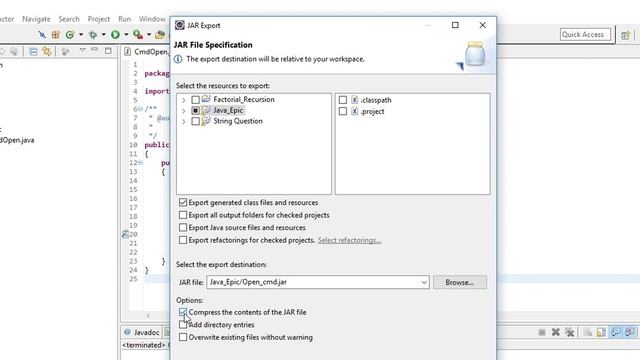The width and height of the screenshot is (640, 360).
Task: Click the debug bug icon in toolbar
Action: coord(93,34)
